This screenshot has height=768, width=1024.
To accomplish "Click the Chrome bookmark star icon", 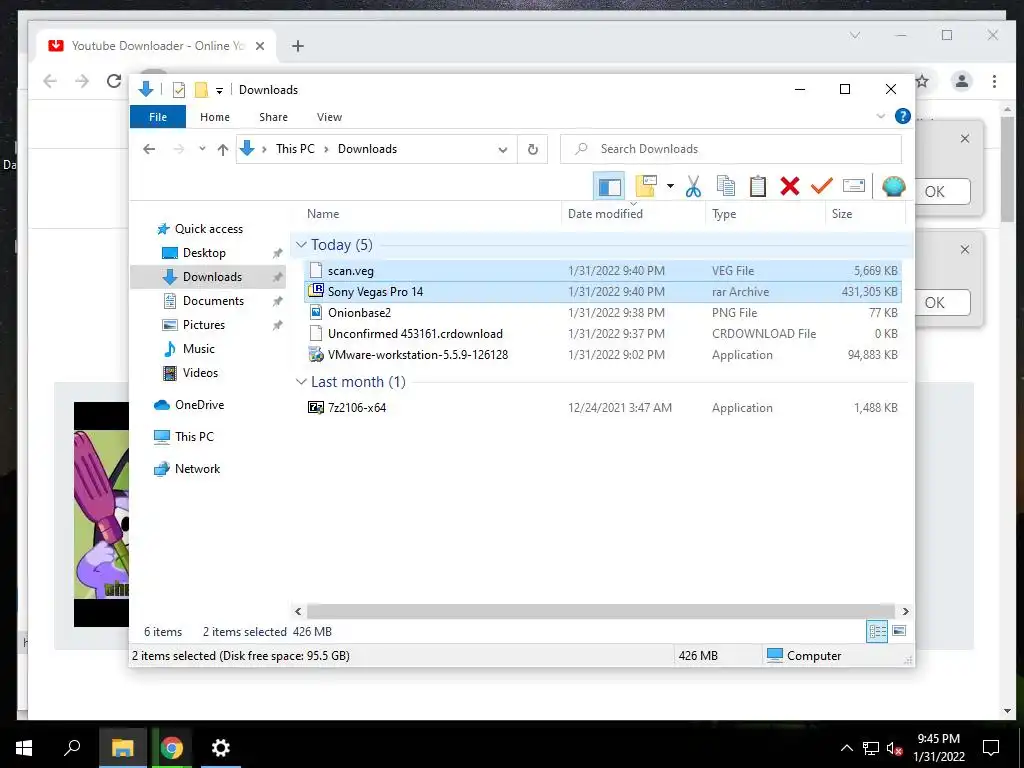I will tap(922, 81).
